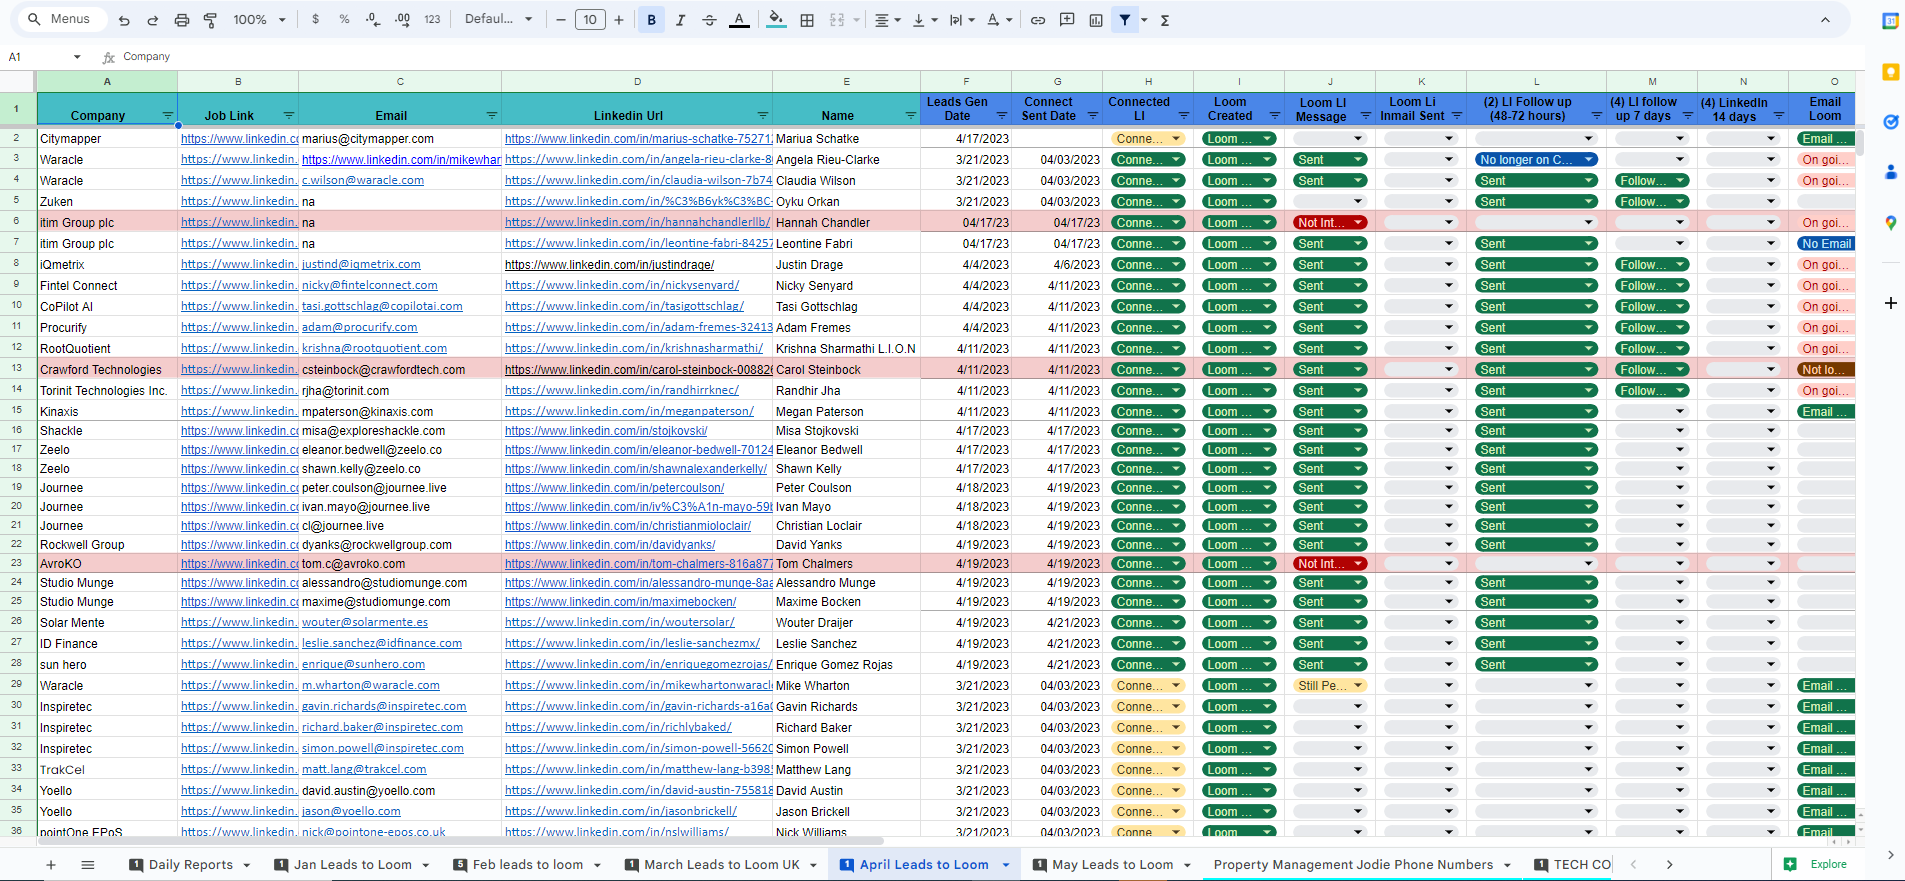Open the horizontal align dropdown
The height and width of the screenshot is (881, 1905).
coord(888,20)
